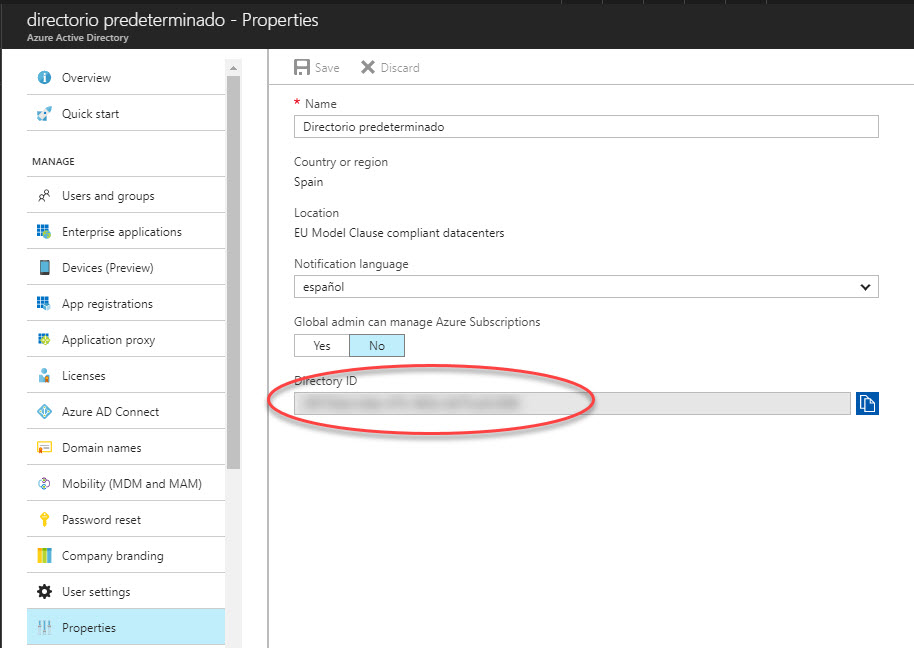Click the Password reset key icon
The height and width of the screenshot is (648, 914).
[44, 519]
